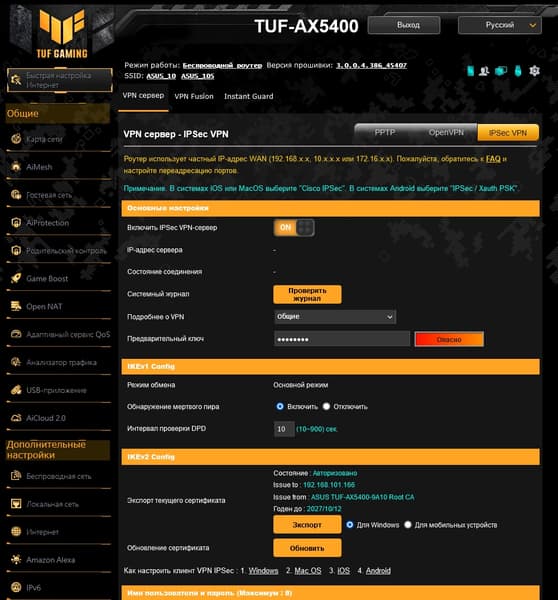Screen dimensions: 558x600
Task: Click the Проверить журнал button
Action: [x=307, y=294]
